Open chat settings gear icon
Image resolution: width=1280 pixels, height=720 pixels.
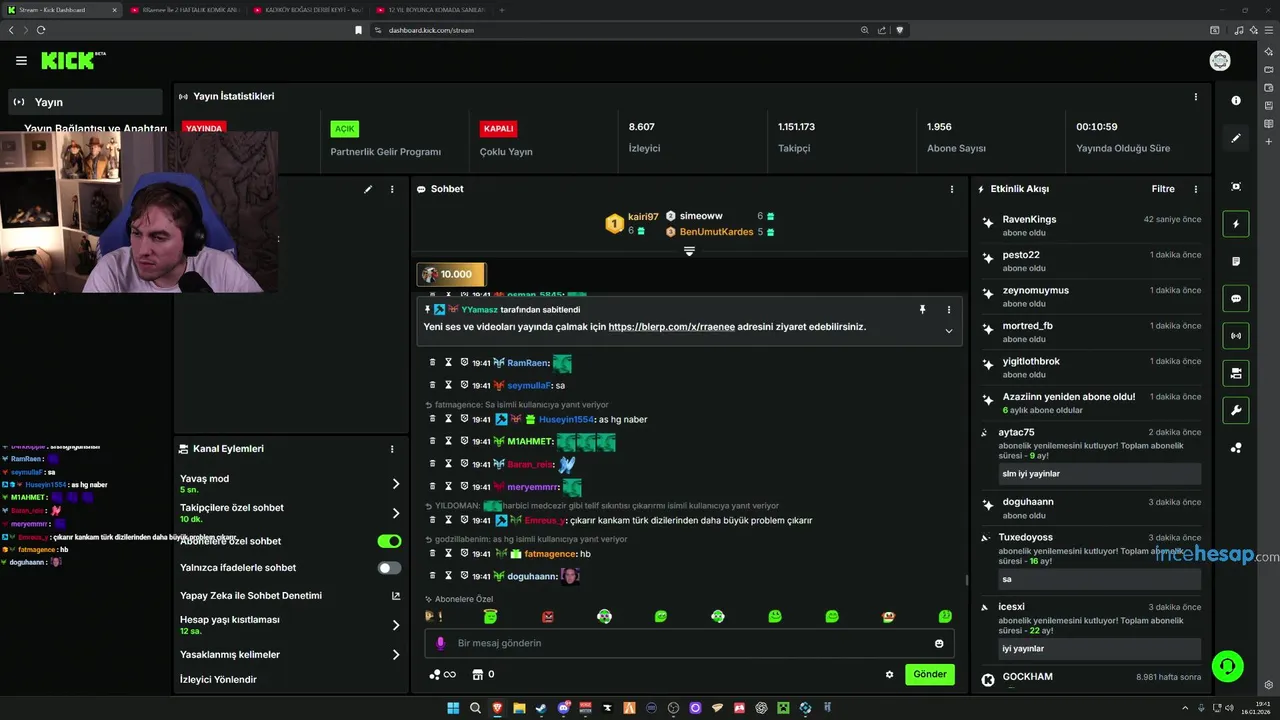pos(889,675)
